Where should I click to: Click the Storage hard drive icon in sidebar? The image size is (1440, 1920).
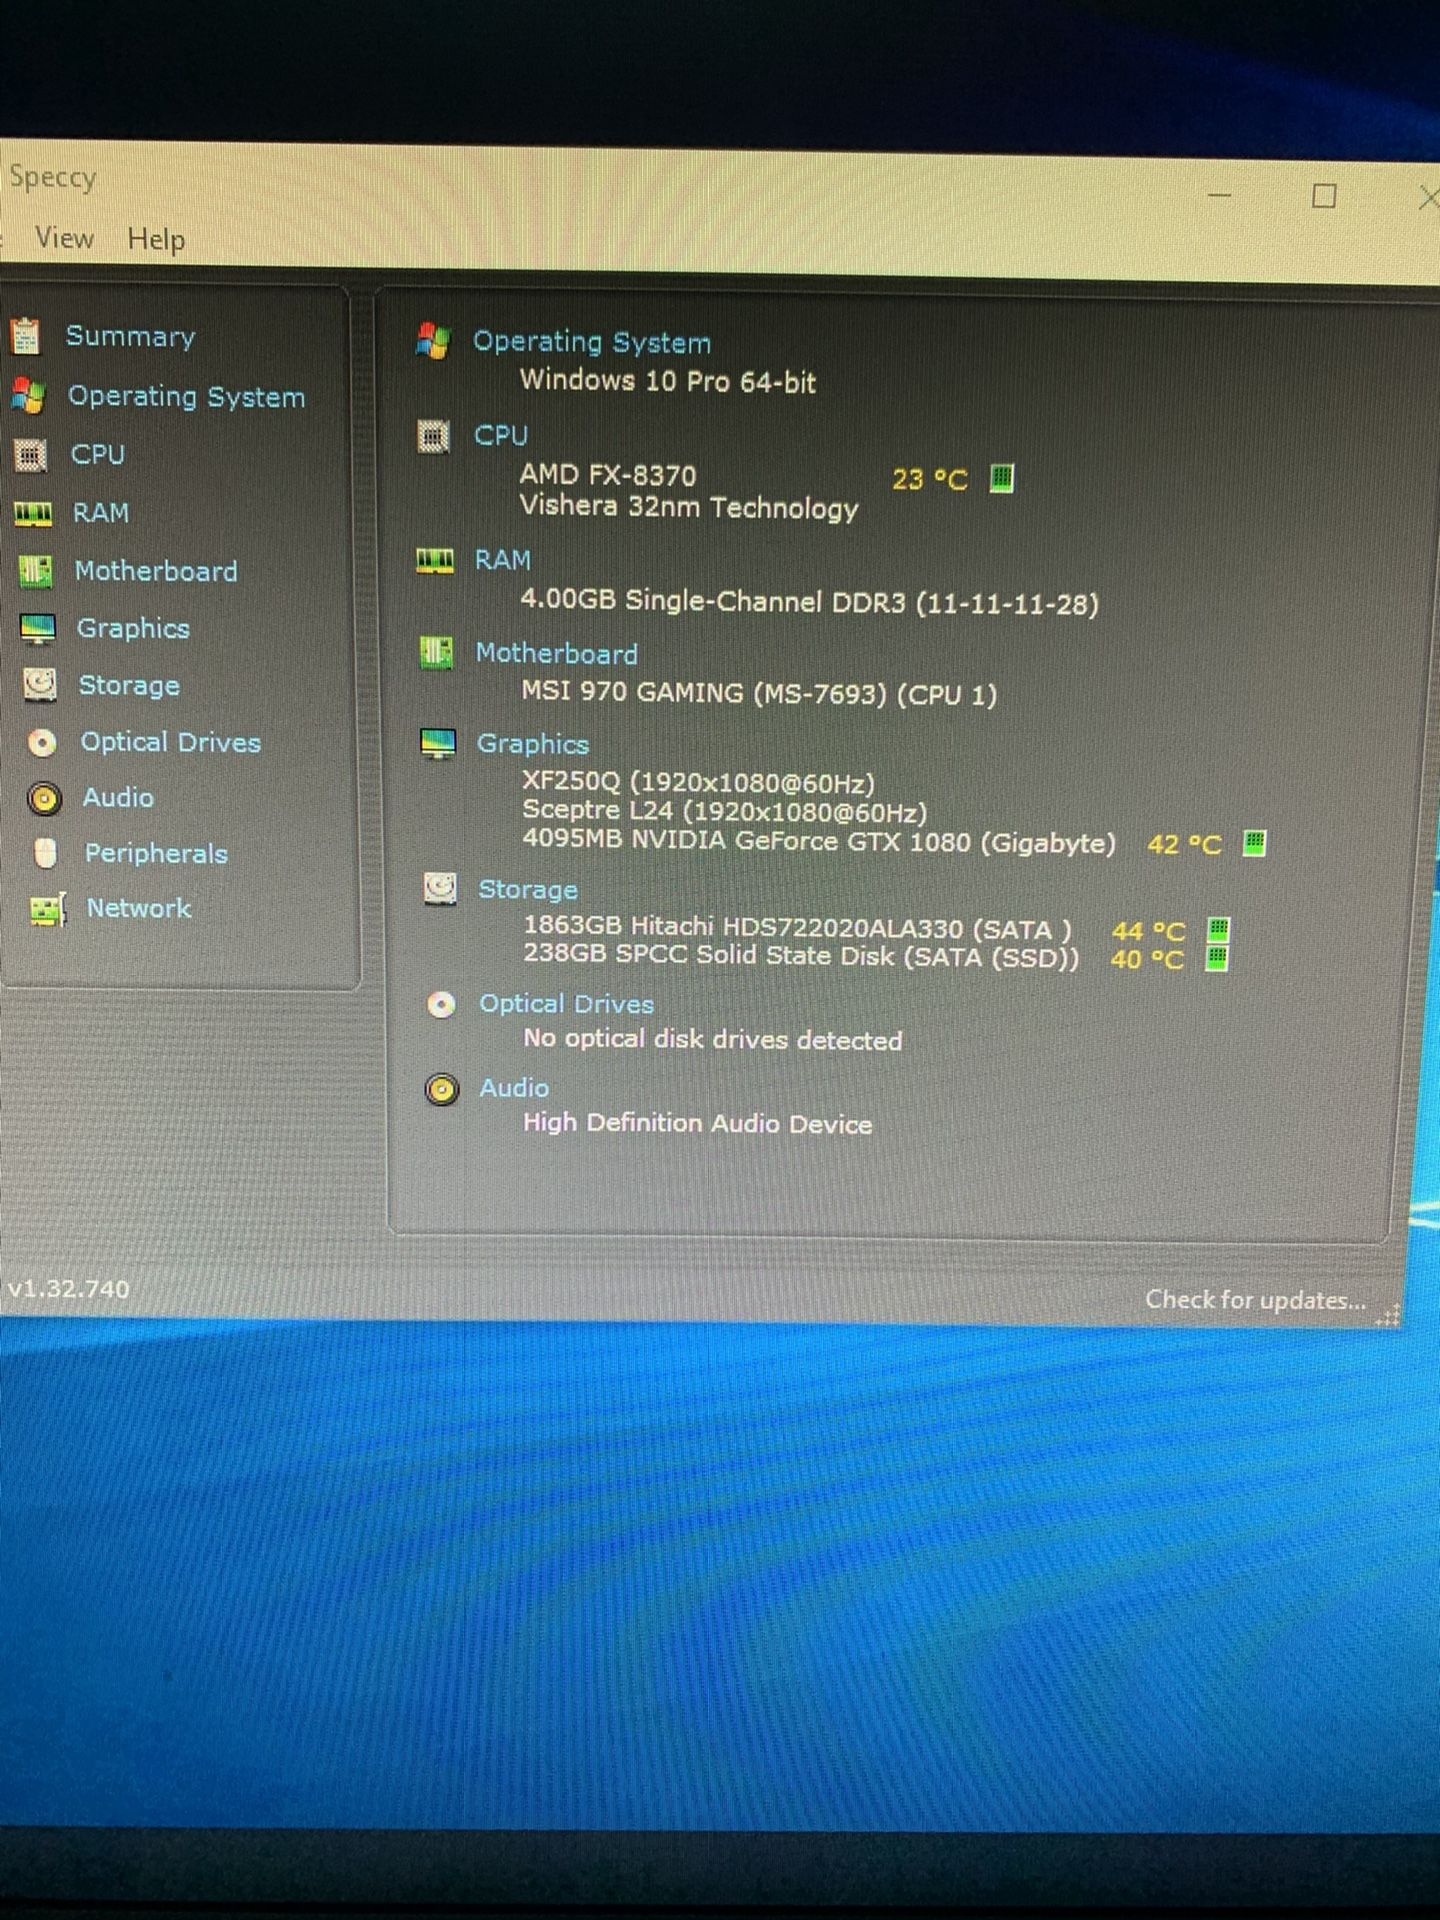coord(40,685)
